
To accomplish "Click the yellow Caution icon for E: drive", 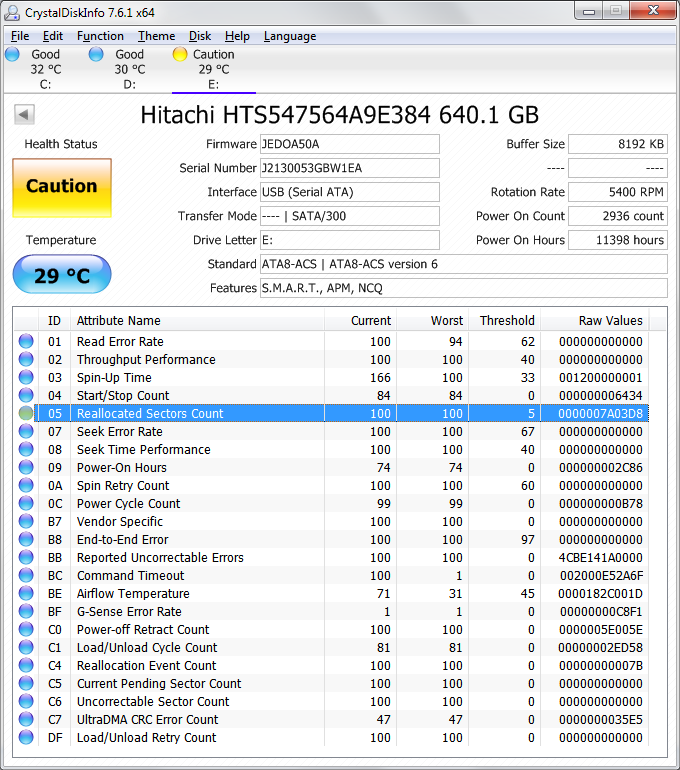I will pos(180,55).
